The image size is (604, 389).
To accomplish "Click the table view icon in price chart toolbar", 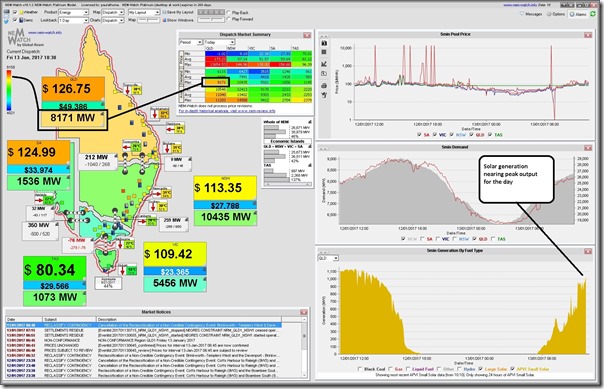I will pos(324,52).
